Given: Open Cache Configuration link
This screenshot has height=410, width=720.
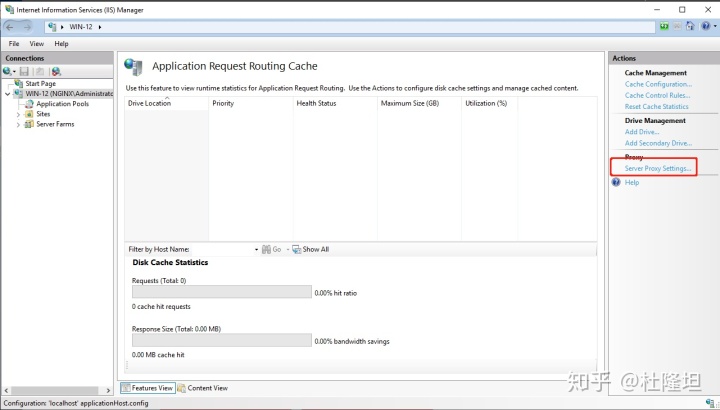Looking at the screenshot, I should (658, 84).
